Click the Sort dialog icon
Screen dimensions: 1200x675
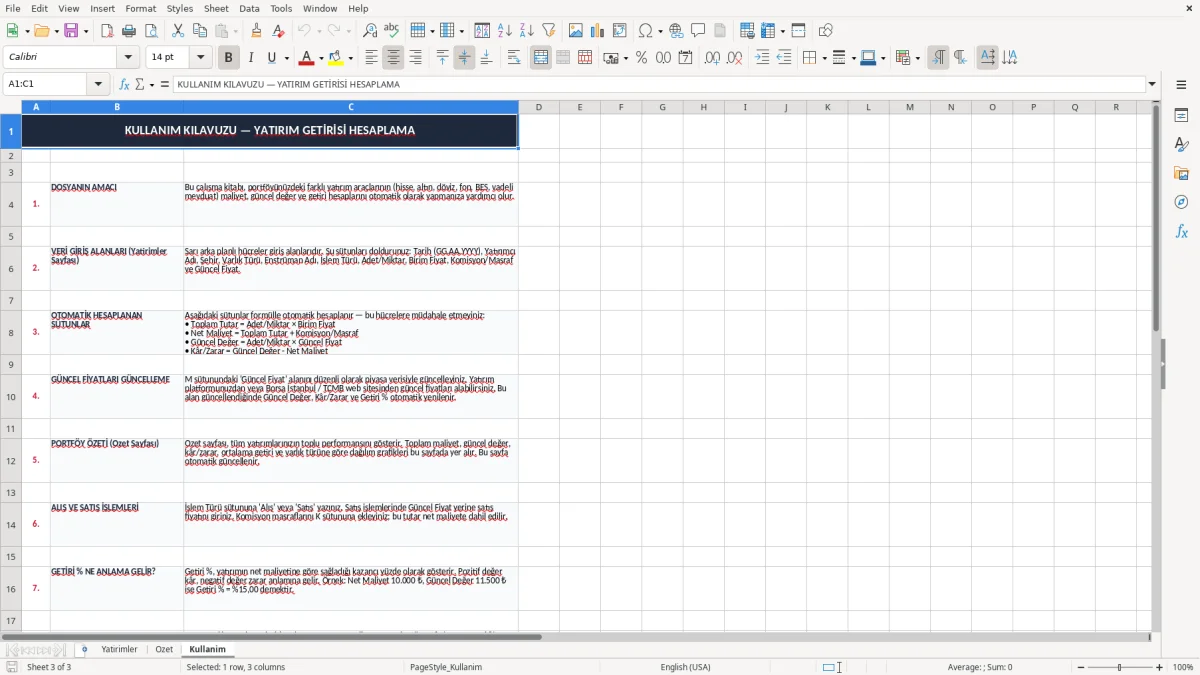[482, 31]
